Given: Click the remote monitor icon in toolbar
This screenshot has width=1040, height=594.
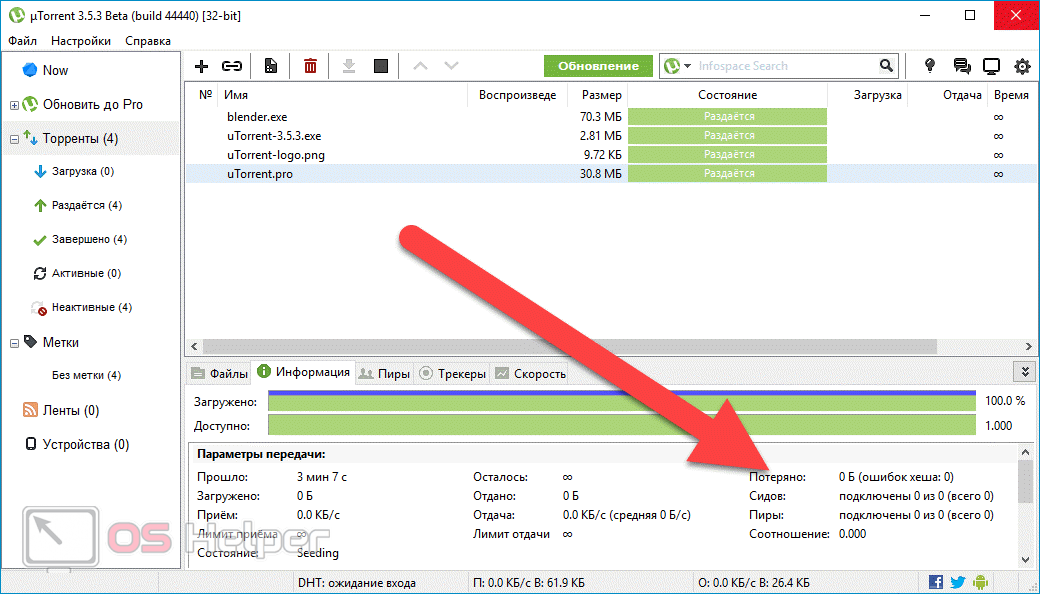Looking at the screenshot, I should click(992, 66).
